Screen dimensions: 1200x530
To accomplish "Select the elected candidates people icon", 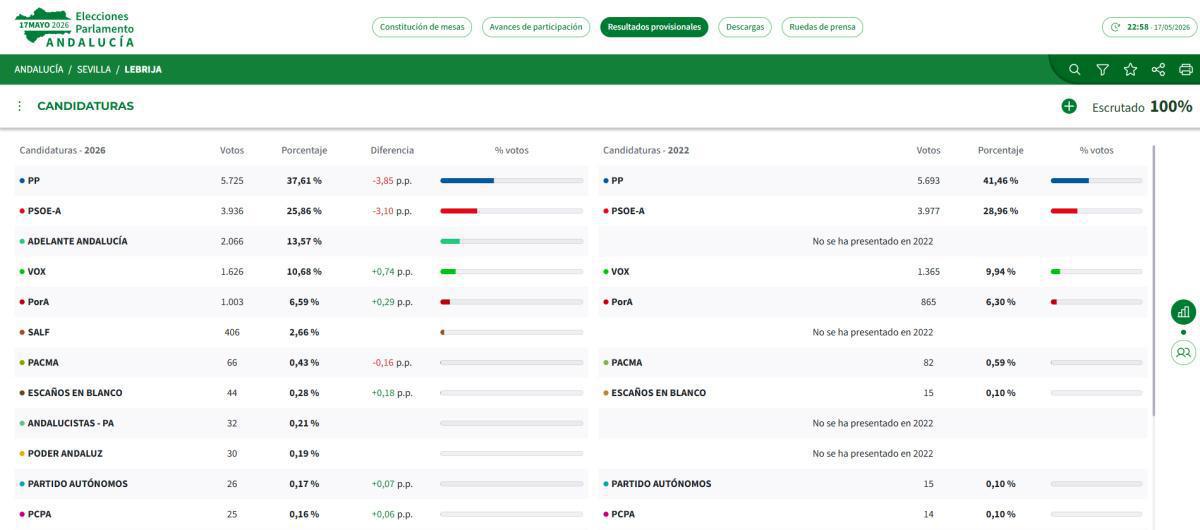I will (1183, 352).
